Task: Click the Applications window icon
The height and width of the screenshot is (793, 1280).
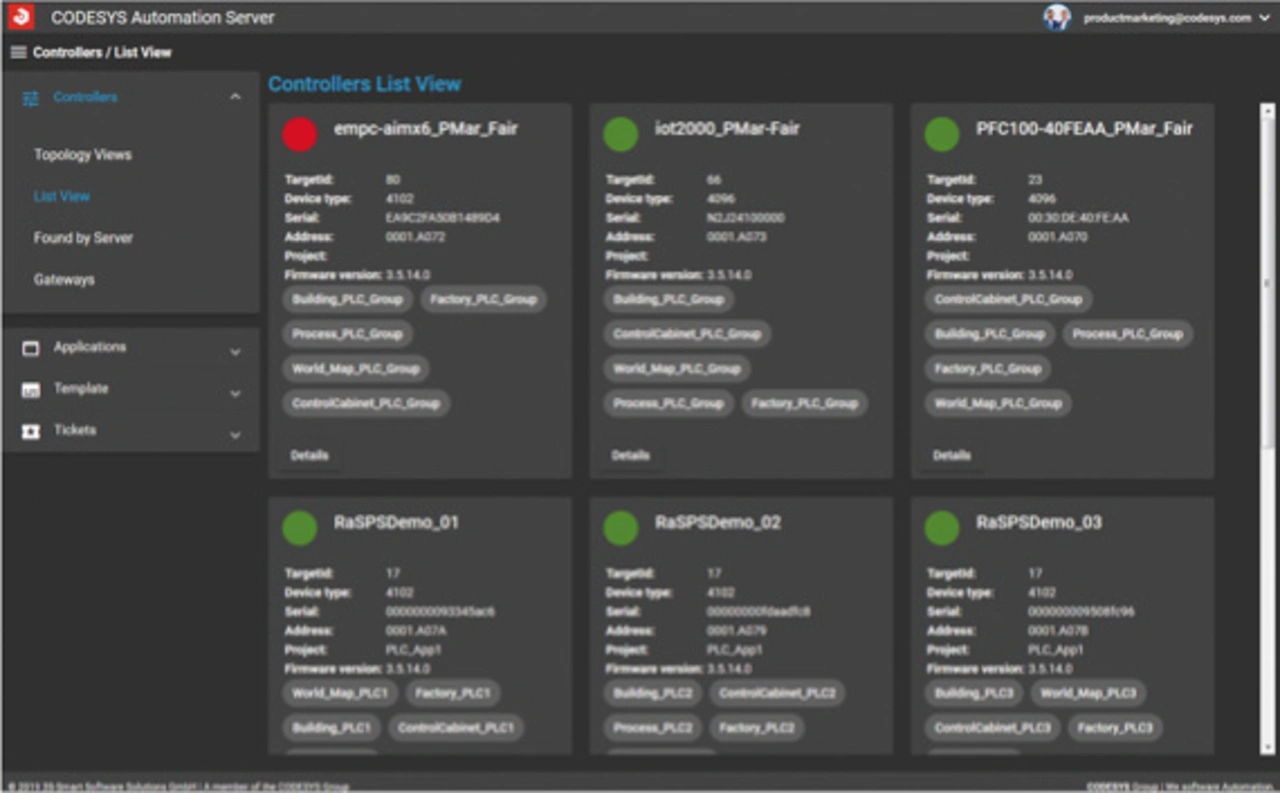Action: pos(30,348)
